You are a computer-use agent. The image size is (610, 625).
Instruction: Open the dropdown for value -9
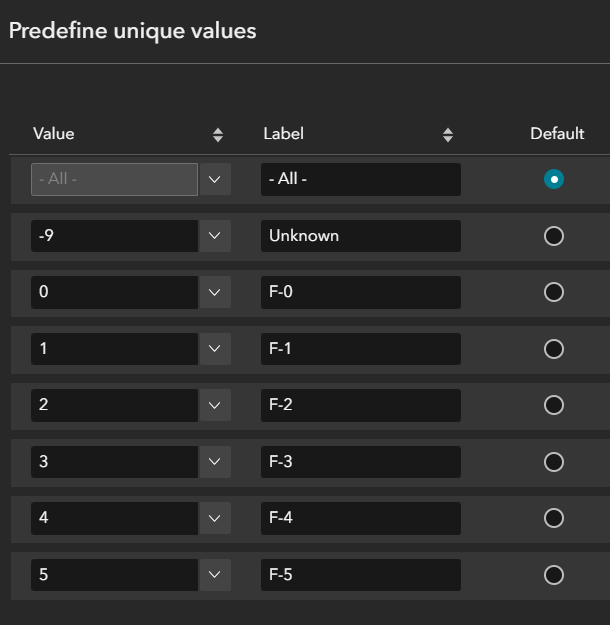click(215, 236)
